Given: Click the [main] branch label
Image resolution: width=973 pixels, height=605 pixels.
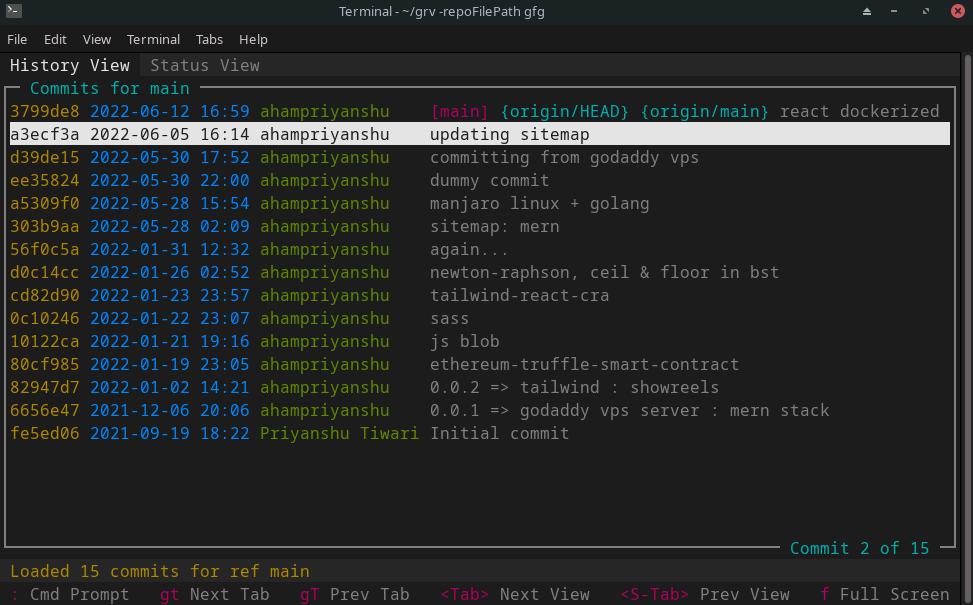Looking at the screenshot, I should 460,112.
